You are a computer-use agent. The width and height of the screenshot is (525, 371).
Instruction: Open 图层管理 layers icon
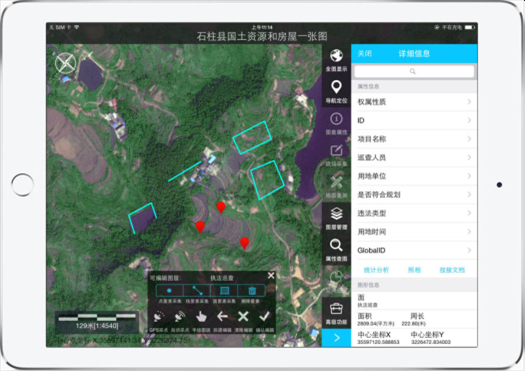(336, 214)
